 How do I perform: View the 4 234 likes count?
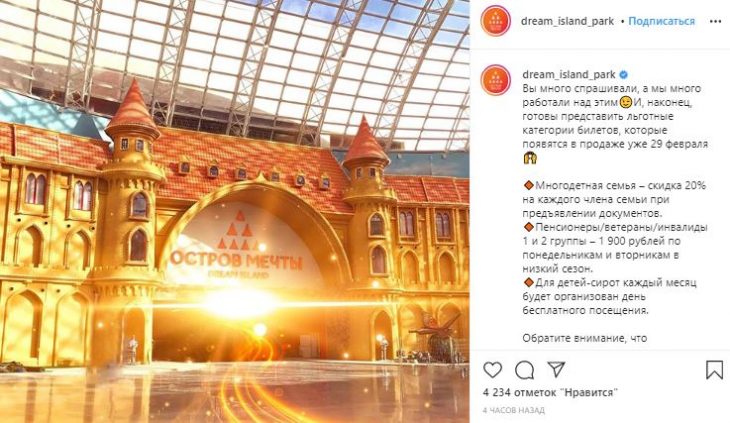[550, 393]
